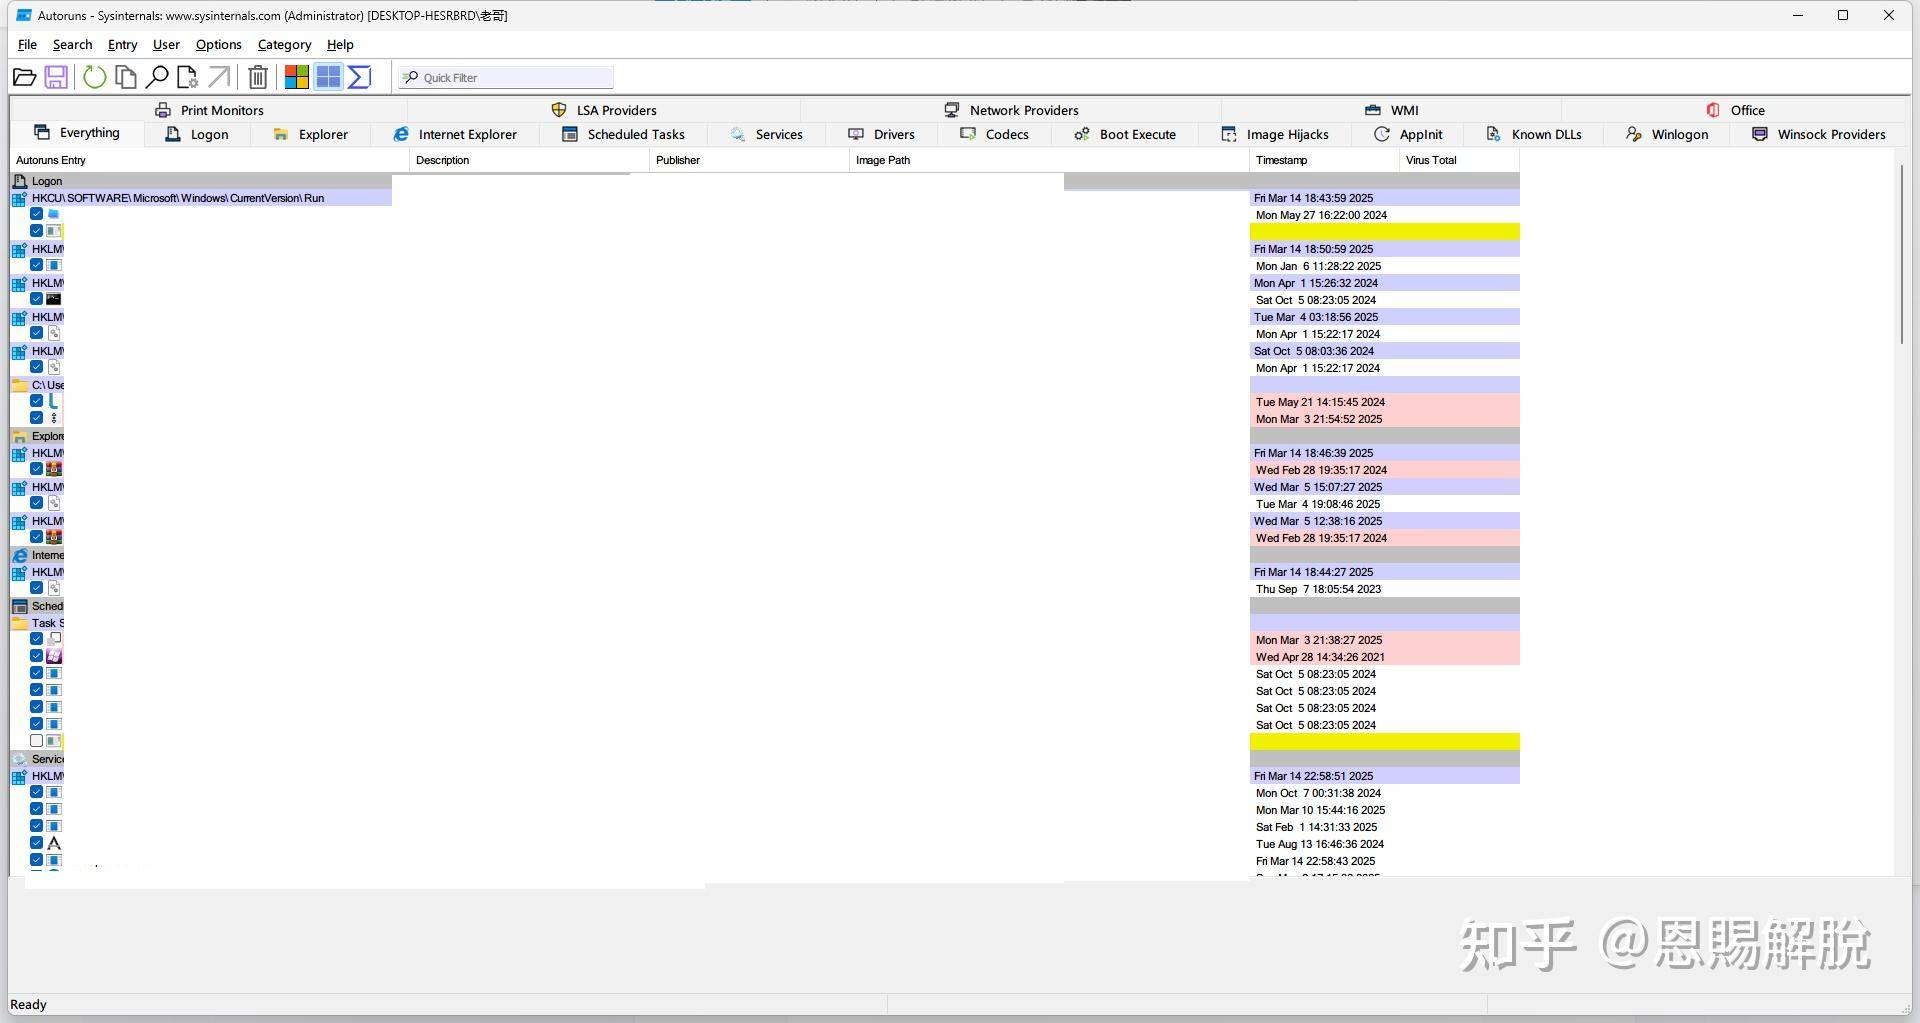Viewport: 1920px width, 1023px height.
Task: Switch to the Scheduled Tasks tab
Action: (623, 134)
